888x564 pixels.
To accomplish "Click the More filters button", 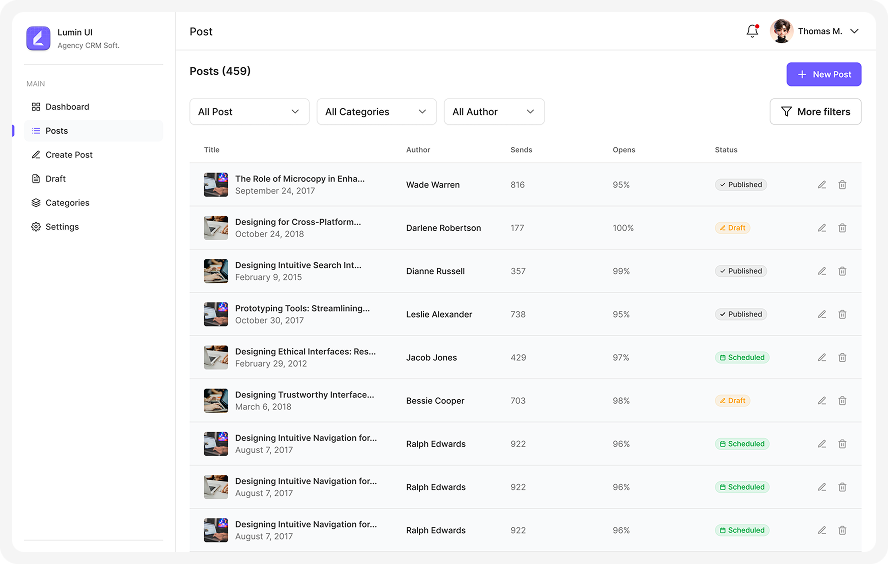I will (815, 112).
